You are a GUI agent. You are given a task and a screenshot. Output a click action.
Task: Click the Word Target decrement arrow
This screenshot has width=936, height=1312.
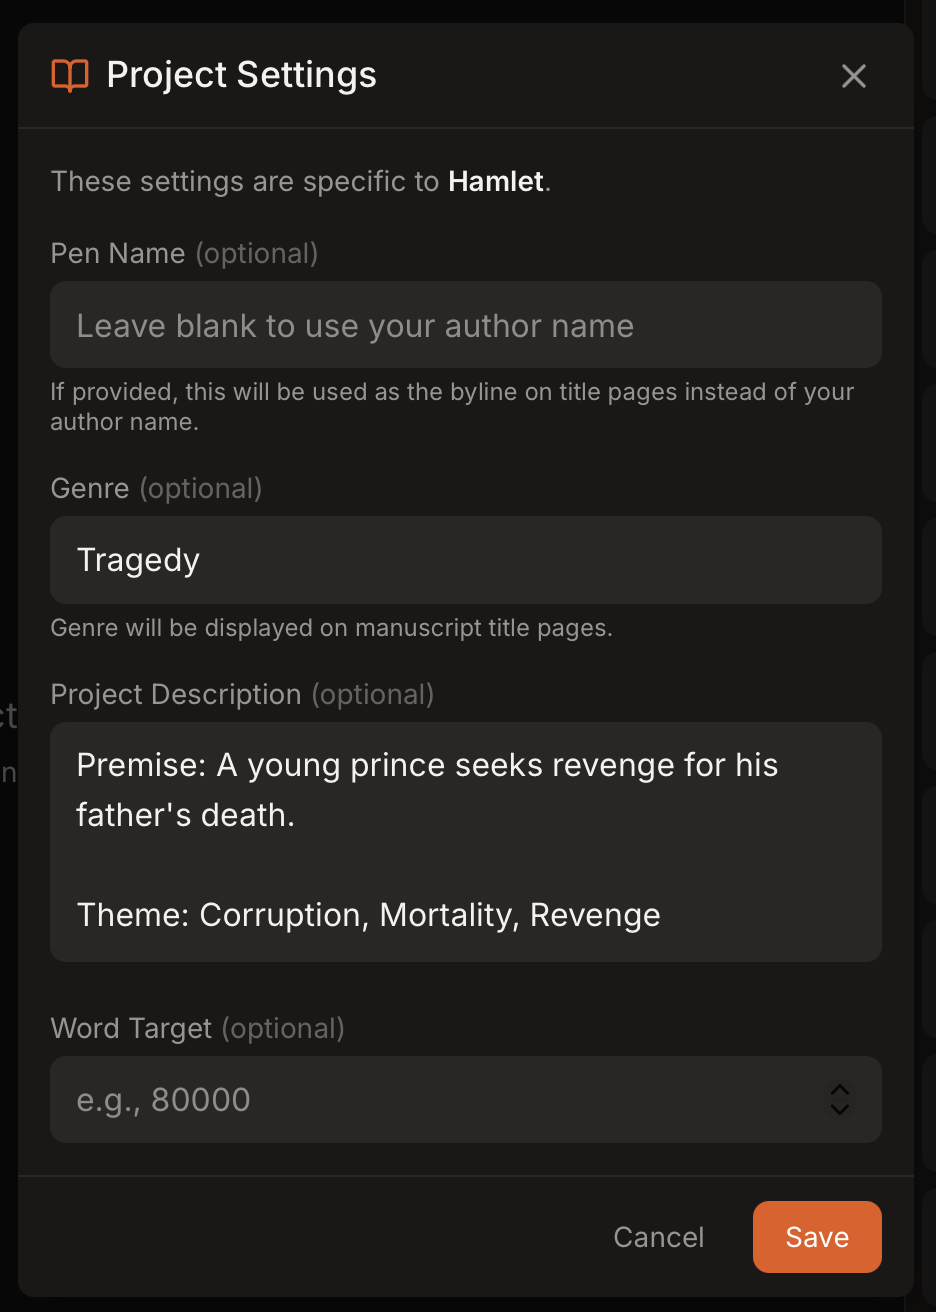pyautogui.click(x=840, y=1109)
